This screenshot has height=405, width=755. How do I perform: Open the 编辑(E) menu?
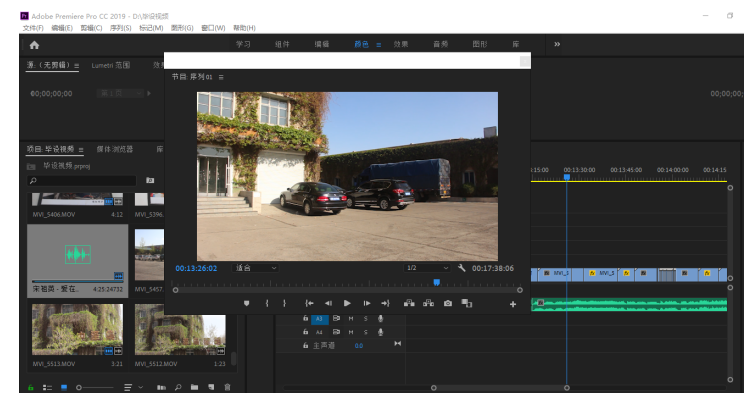(x=62, y=28)
